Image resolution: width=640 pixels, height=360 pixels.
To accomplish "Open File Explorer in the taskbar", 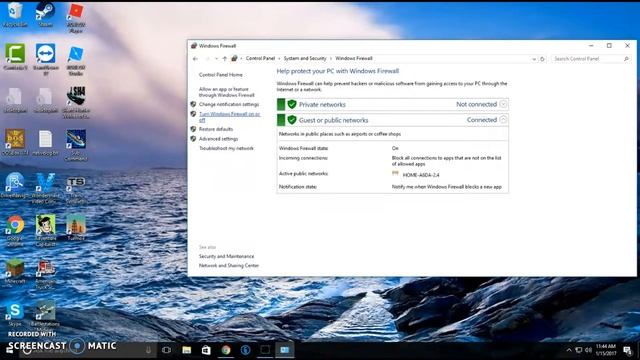I will click(187, 350).
